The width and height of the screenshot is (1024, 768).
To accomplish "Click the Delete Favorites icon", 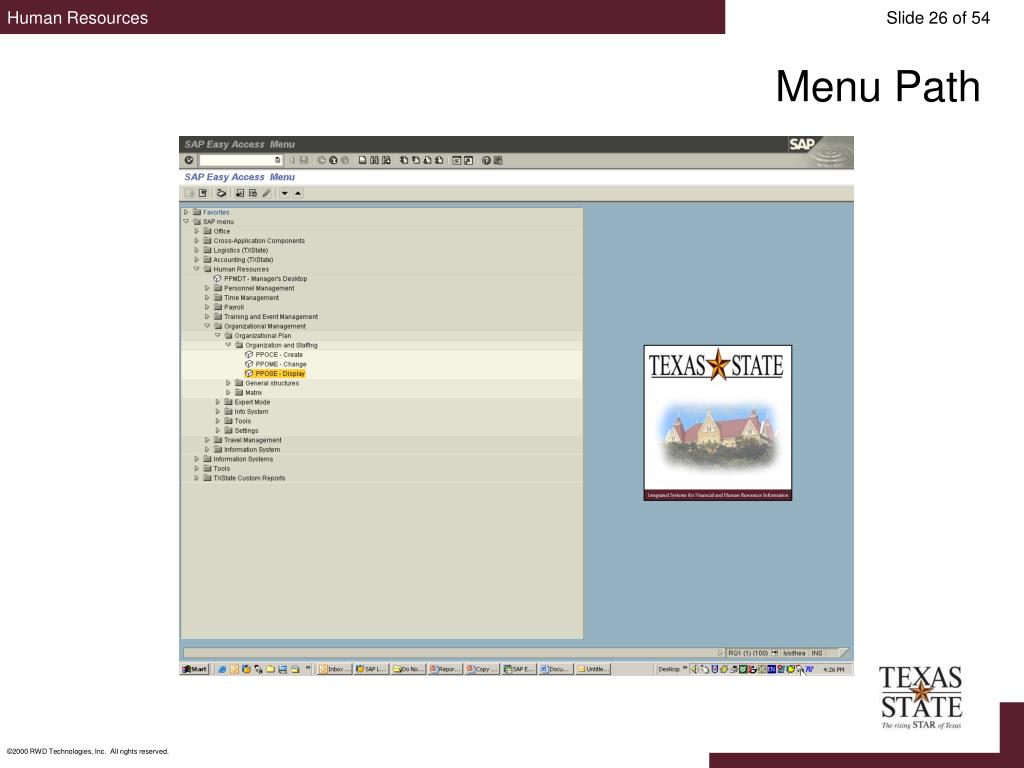I will tap(253, 193).
